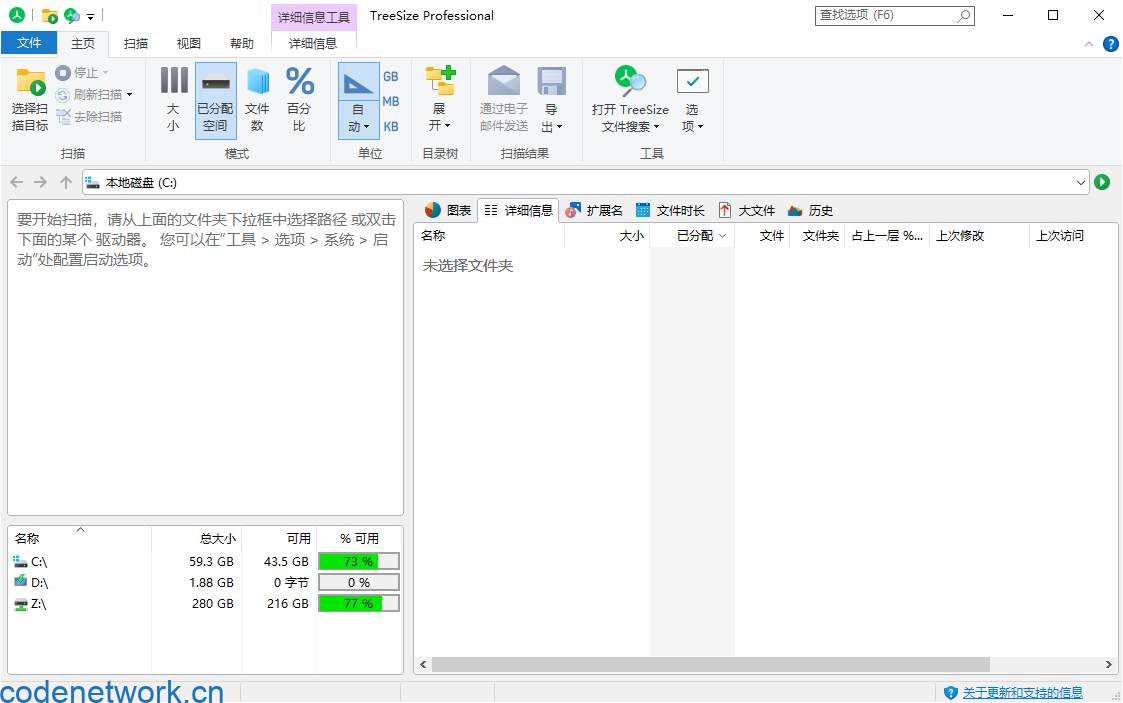
Task: Switch to size mode icon
Action: pyautogui.click(x=173, y=81)
